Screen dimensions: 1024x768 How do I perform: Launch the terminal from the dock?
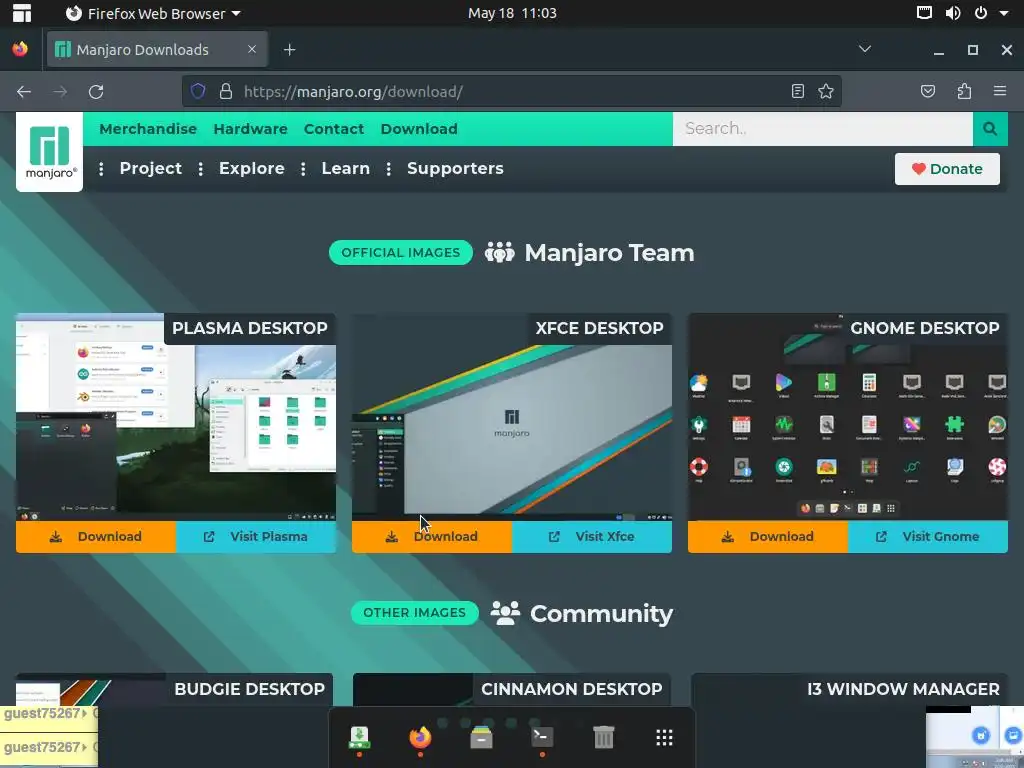click(x=542, y=737)
